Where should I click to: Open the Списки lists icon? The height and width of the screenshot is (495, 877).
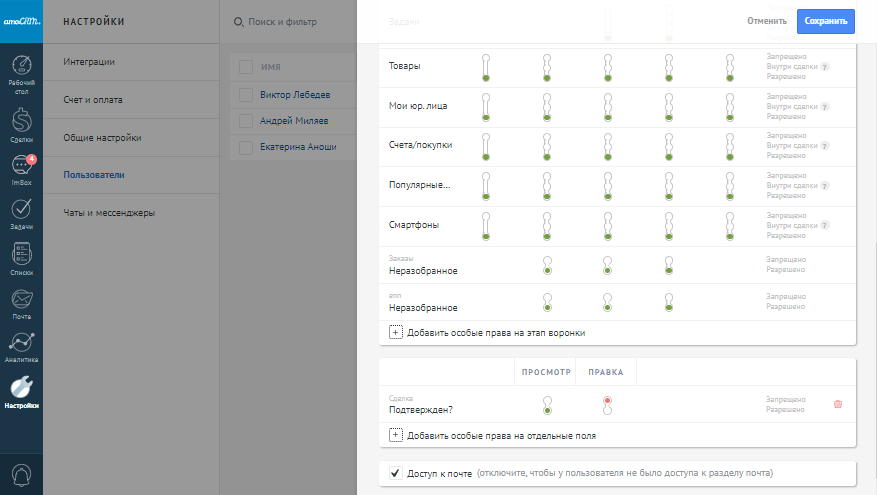(21, 259)
